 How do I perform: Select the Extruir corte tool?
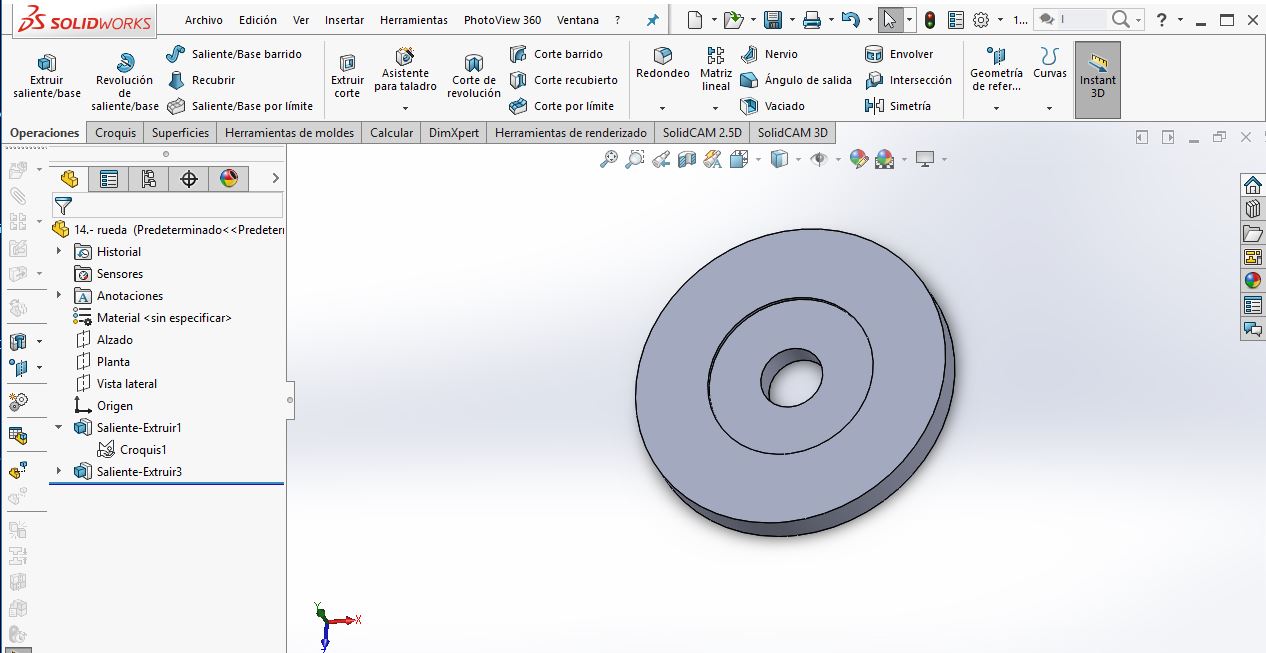coord(347,76)
